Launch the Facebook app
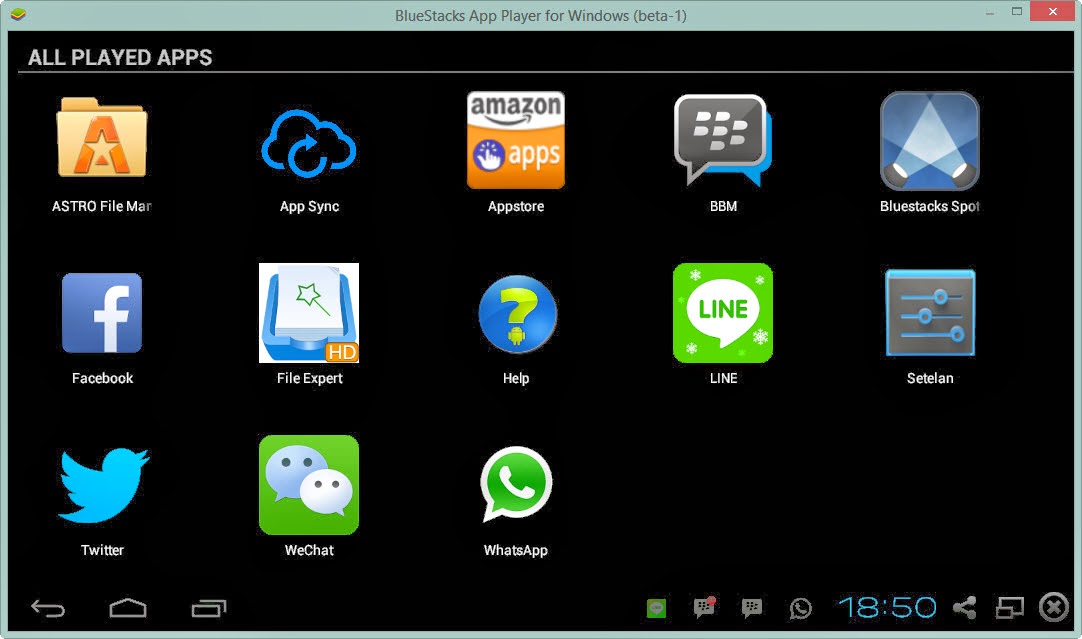Screen dimensions: 1082x639 (x=102, y=313)
